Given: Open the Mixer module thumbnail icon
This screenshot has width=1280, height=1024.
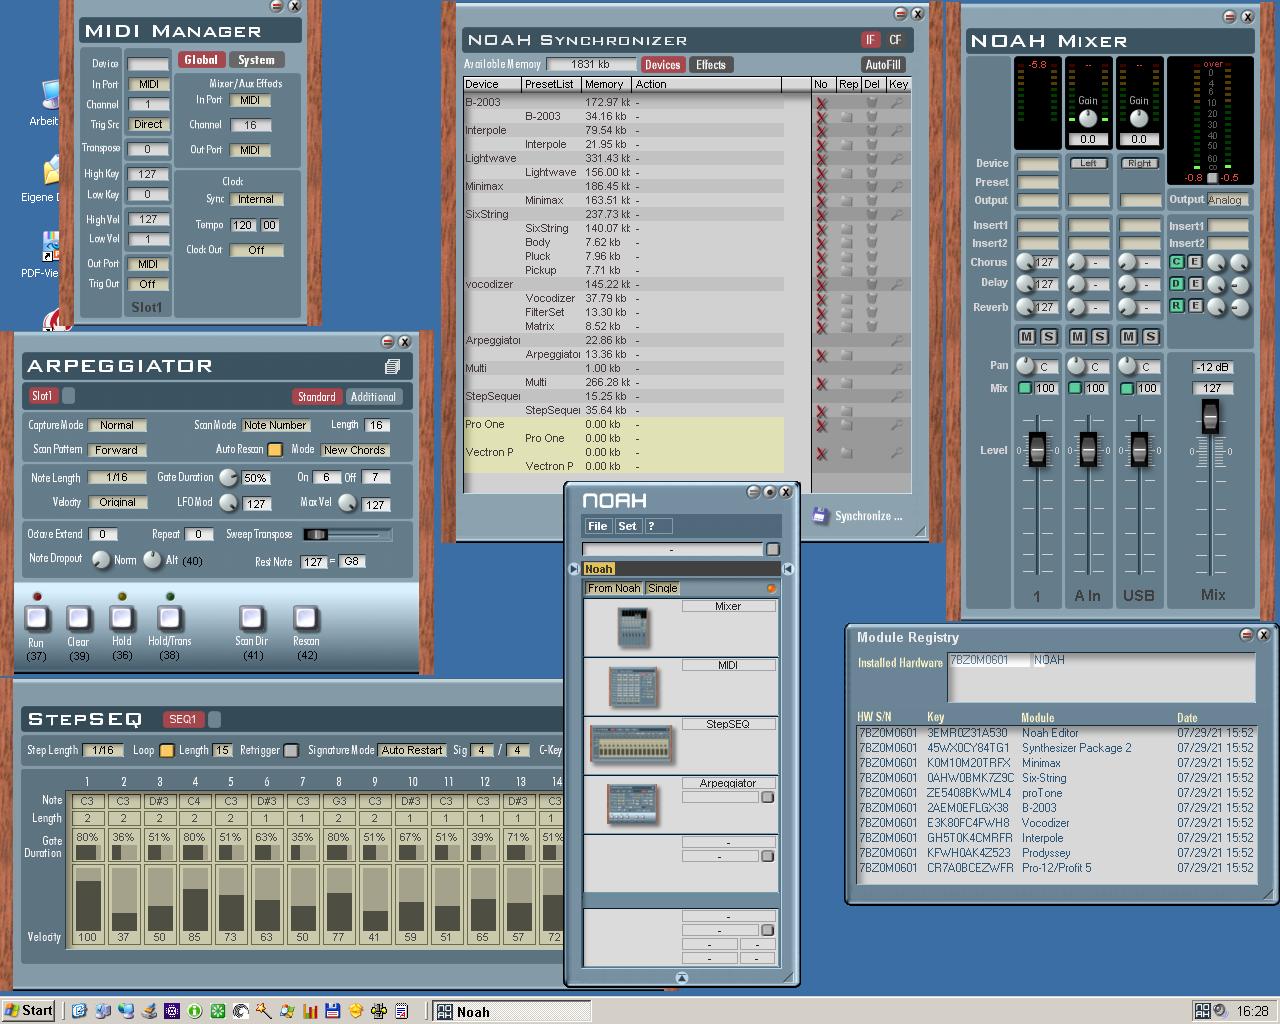Looking at the screenshot, I should click(634, 628).
